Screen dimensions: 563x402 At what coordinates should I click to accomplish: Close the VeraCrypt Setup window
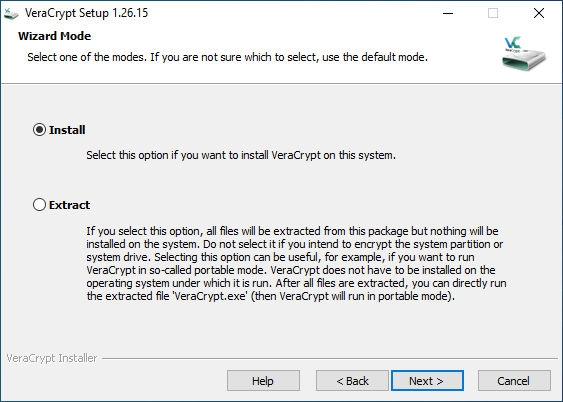click(x=539, y=13)
